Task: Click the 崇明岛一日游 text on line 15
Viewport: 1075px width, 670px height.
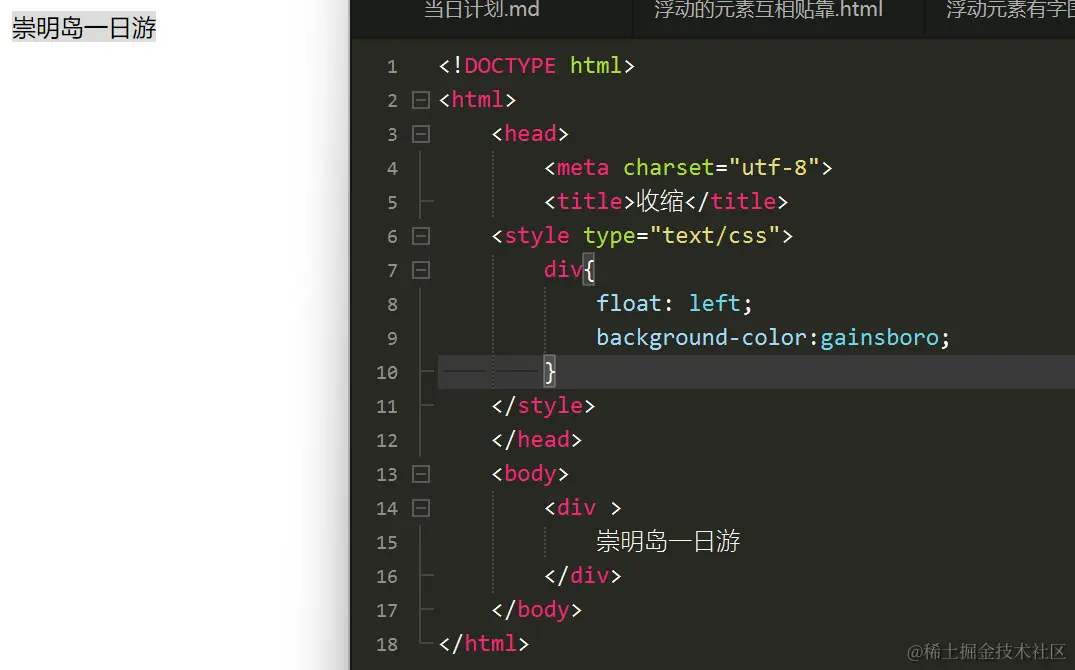Action: click(668, 541)
